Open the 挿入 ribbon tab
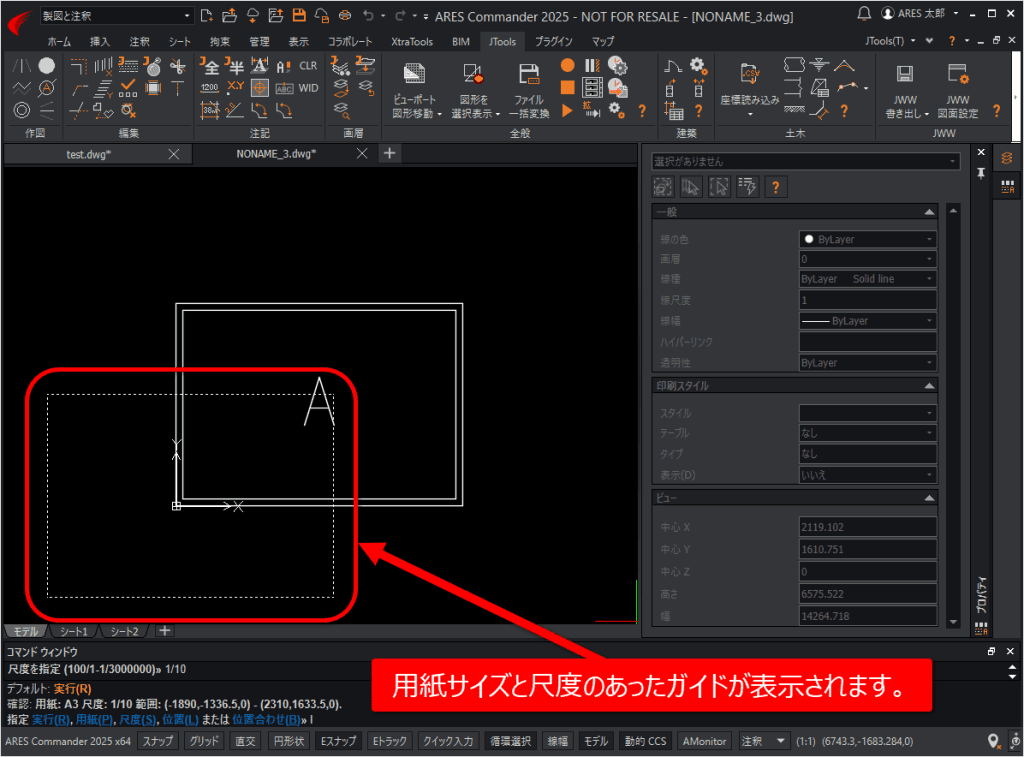The width and height of the screenshot is (1024, 757). (x=100, y=41)
